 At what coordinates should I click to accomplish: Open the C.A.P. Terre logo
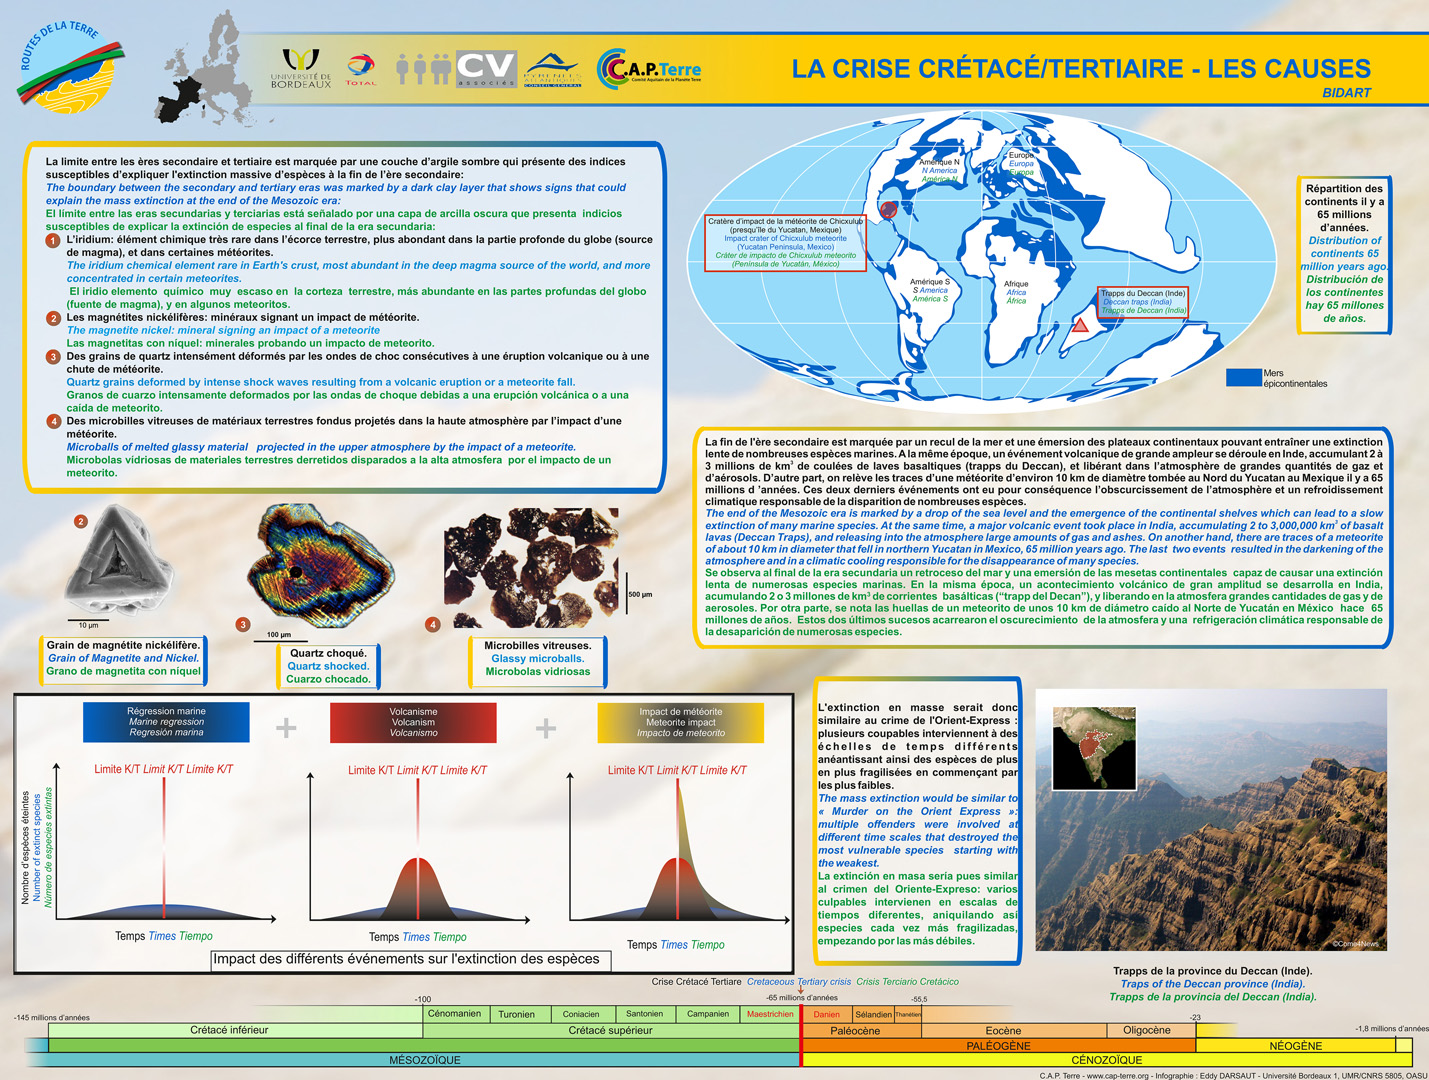click(x=649, y=68)
